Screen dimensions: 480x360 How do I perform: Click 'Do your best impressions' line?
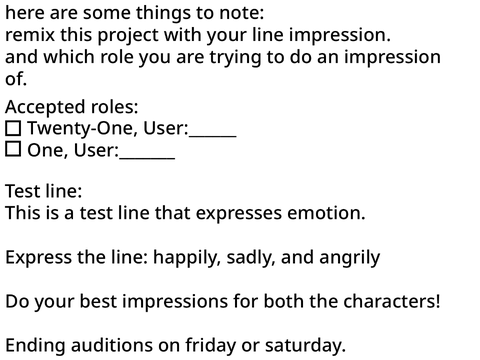(x=223, y=301)
